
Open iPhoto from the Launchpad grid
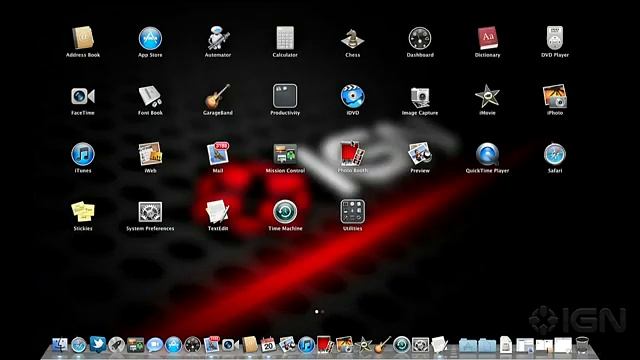pyautogui.click(x=555, y=96)
